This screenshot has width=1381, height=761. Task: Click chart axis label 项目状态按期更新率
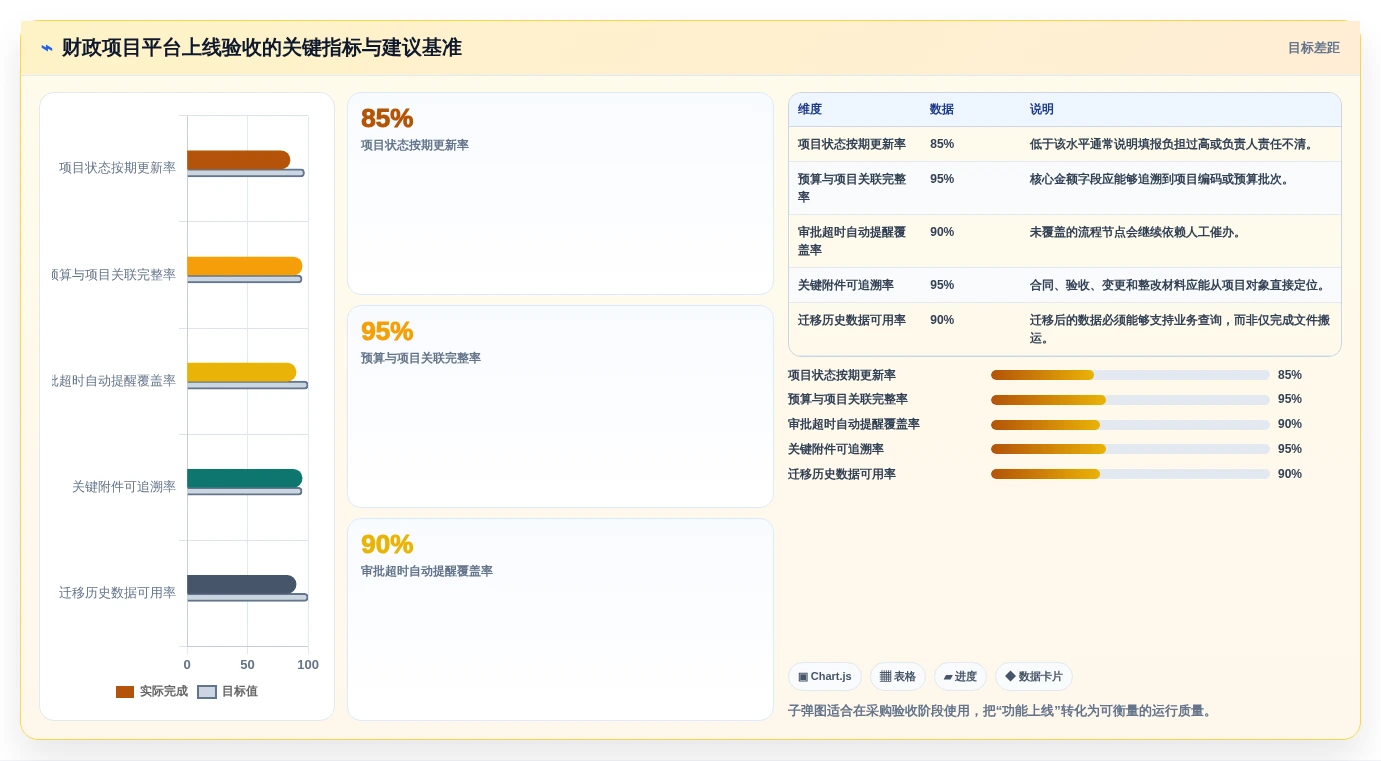click(117, 168)
